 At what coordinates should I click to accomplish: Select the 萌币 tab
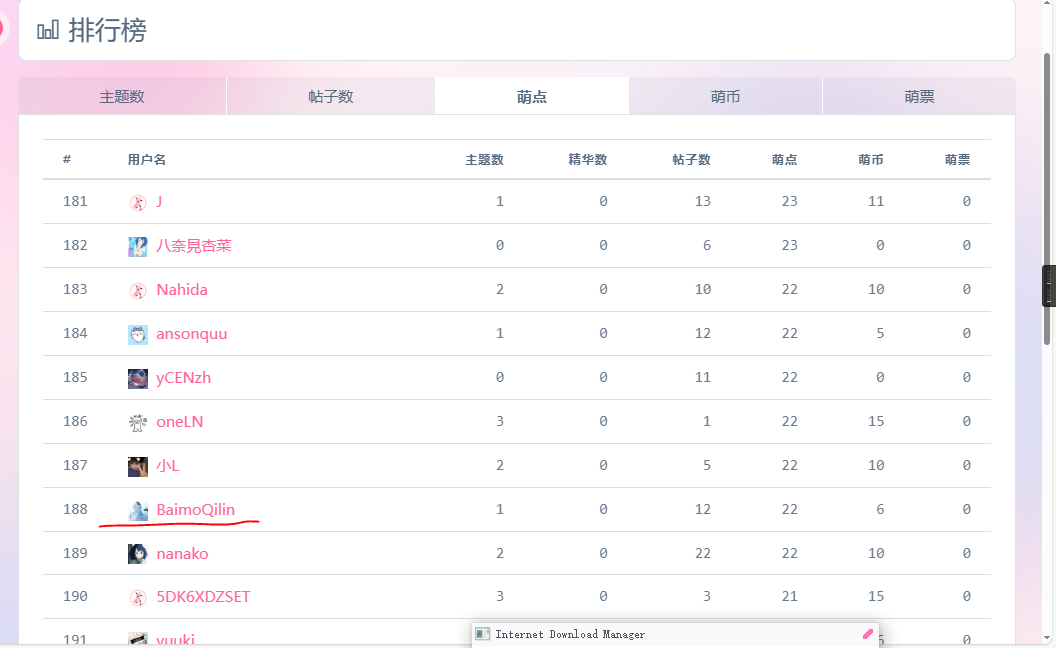pyautogui.click(x=725, y=97)
